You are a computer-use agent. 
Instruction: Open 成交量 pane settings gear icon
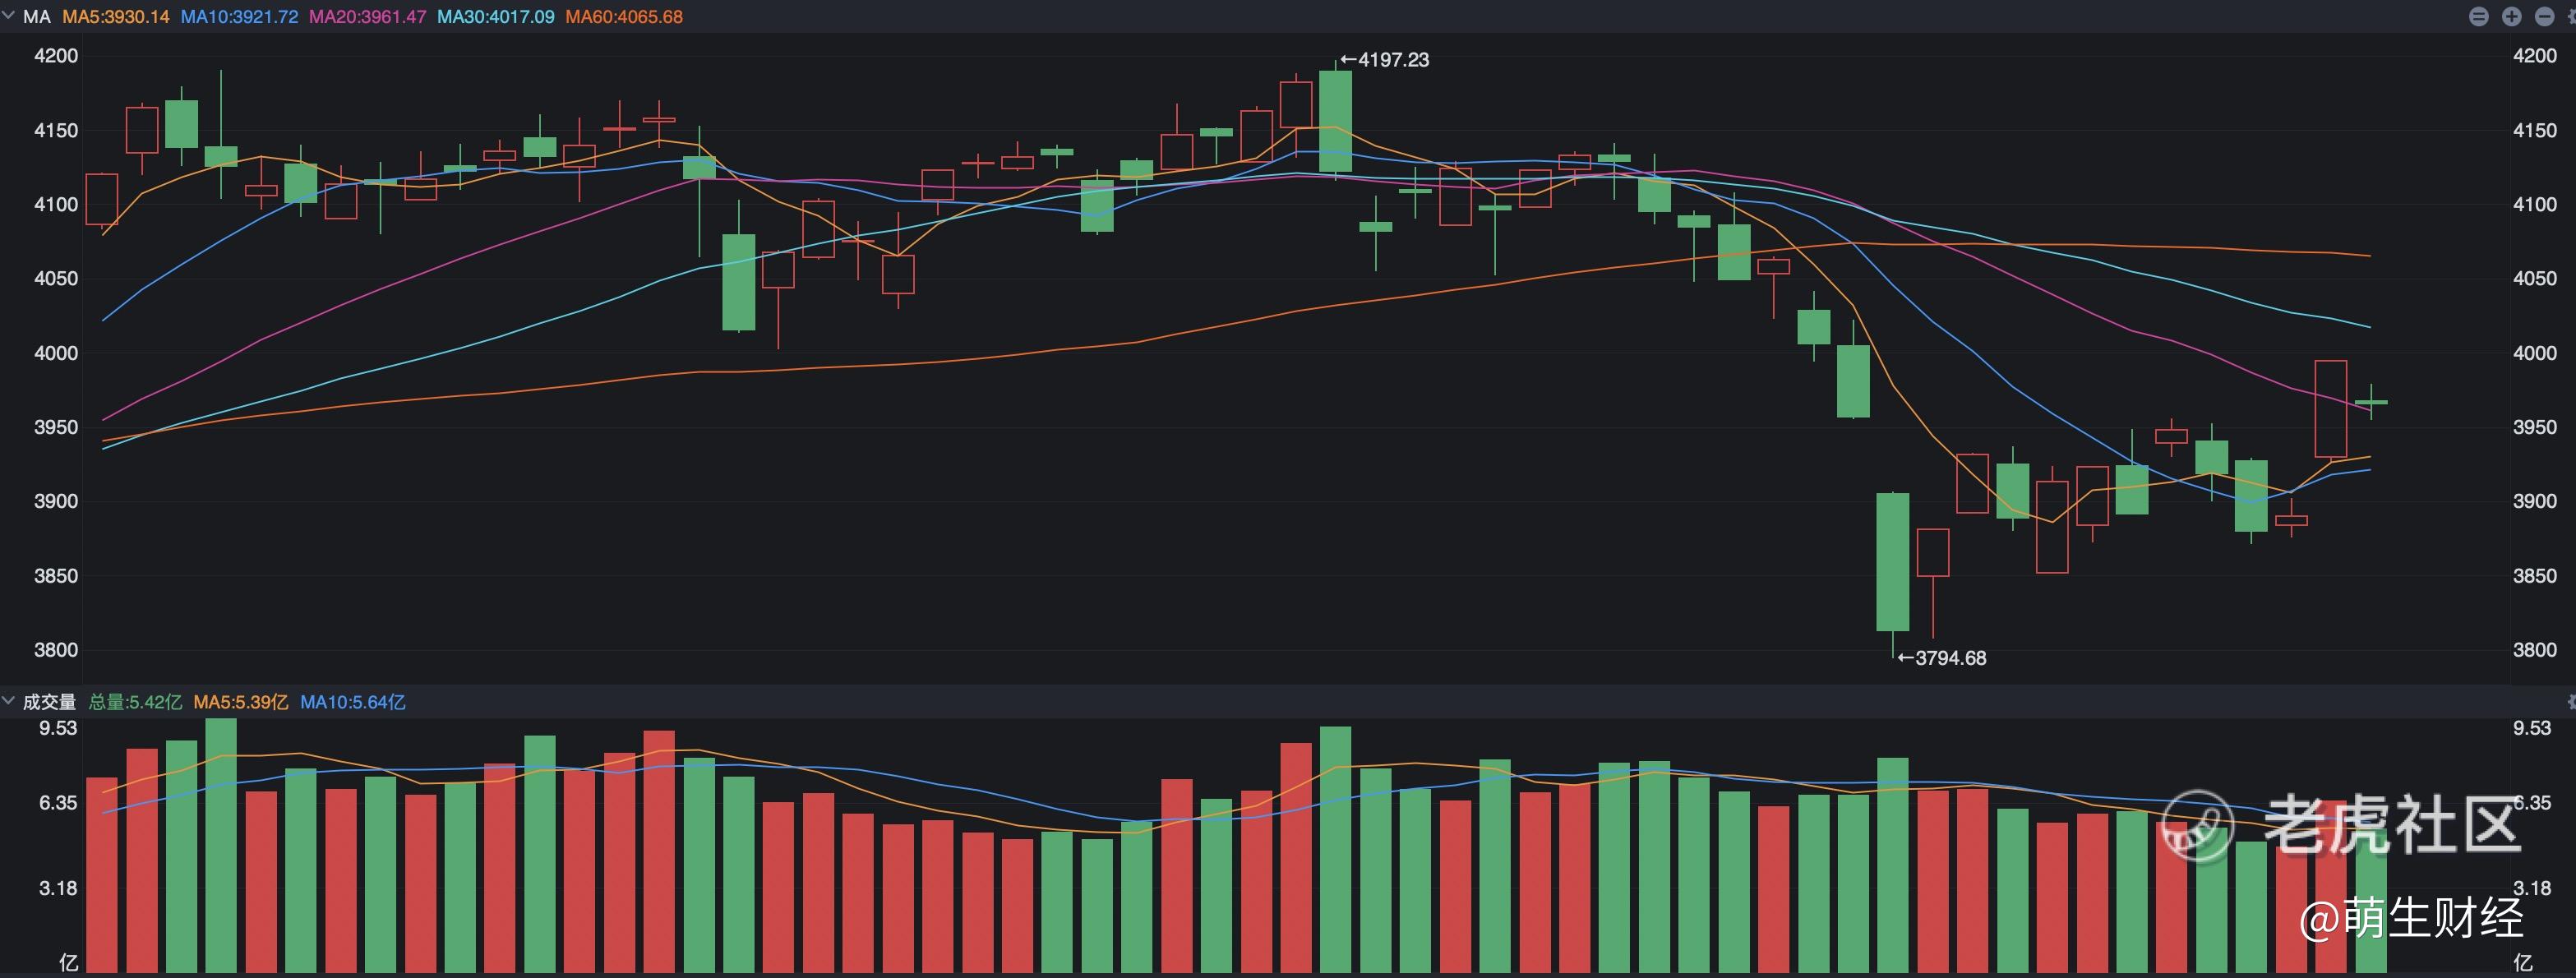point(2572,702)
